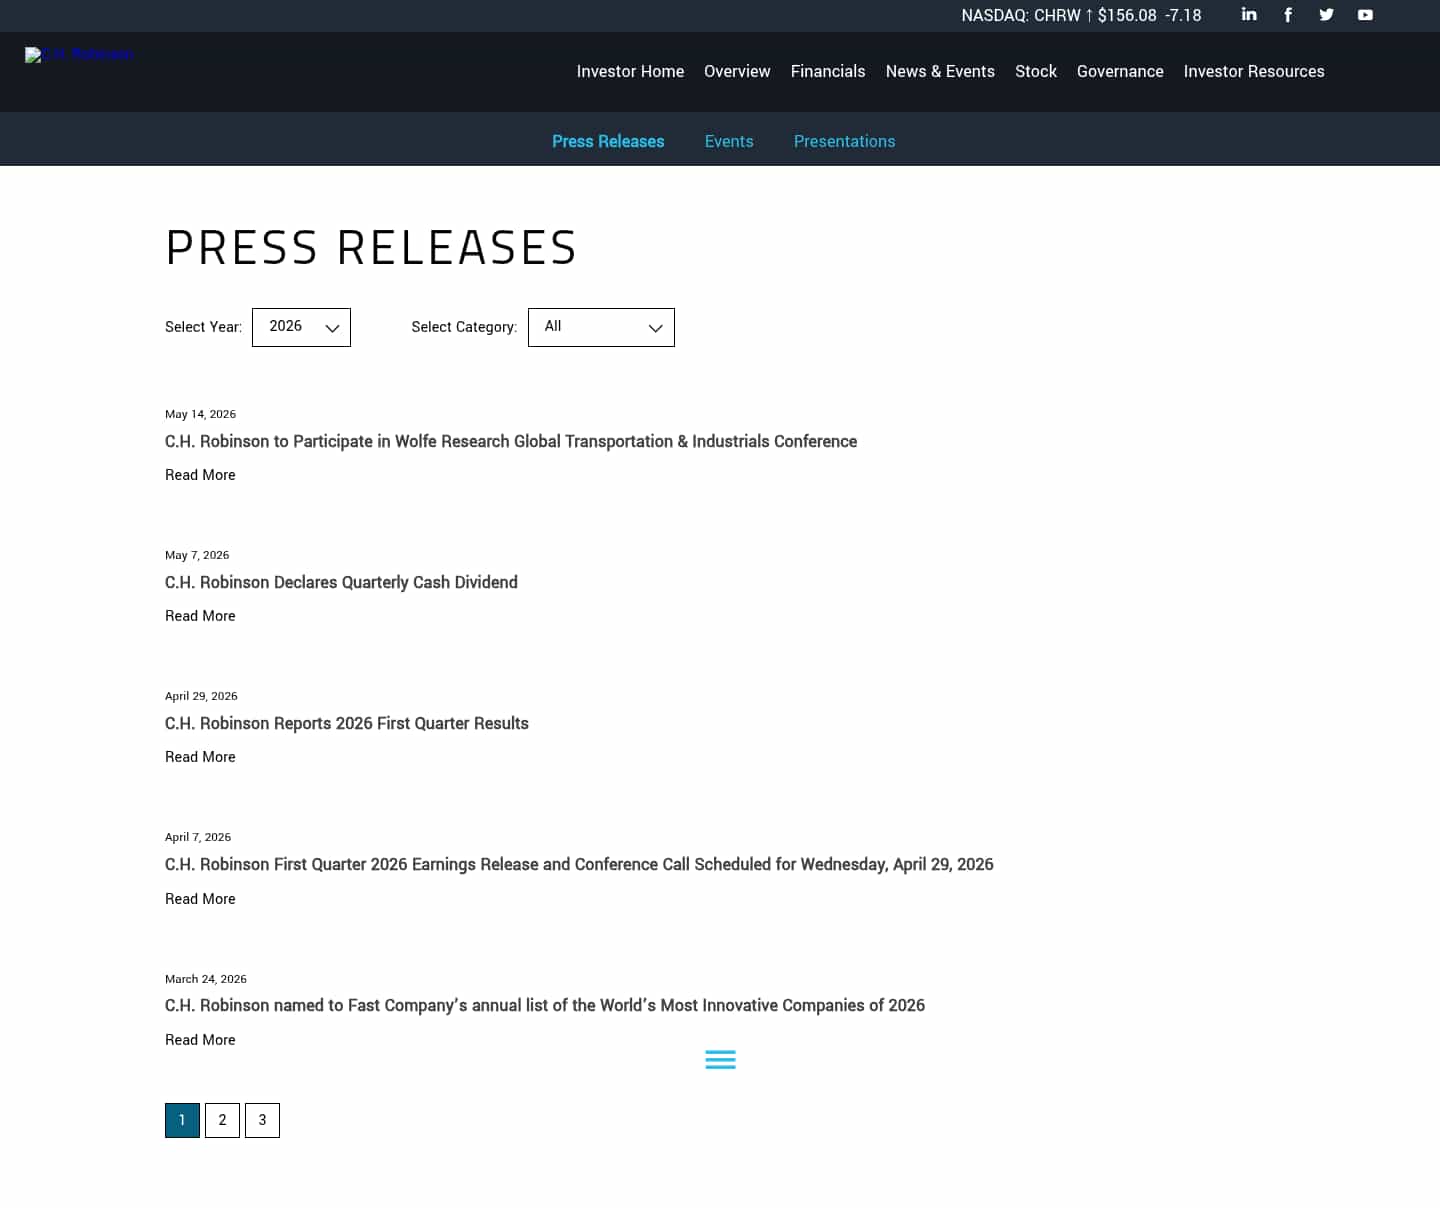This screenshot has width=1440, height=1208.
Task: Switch to the Presentations tab
Action: click(x=844, y=141)
